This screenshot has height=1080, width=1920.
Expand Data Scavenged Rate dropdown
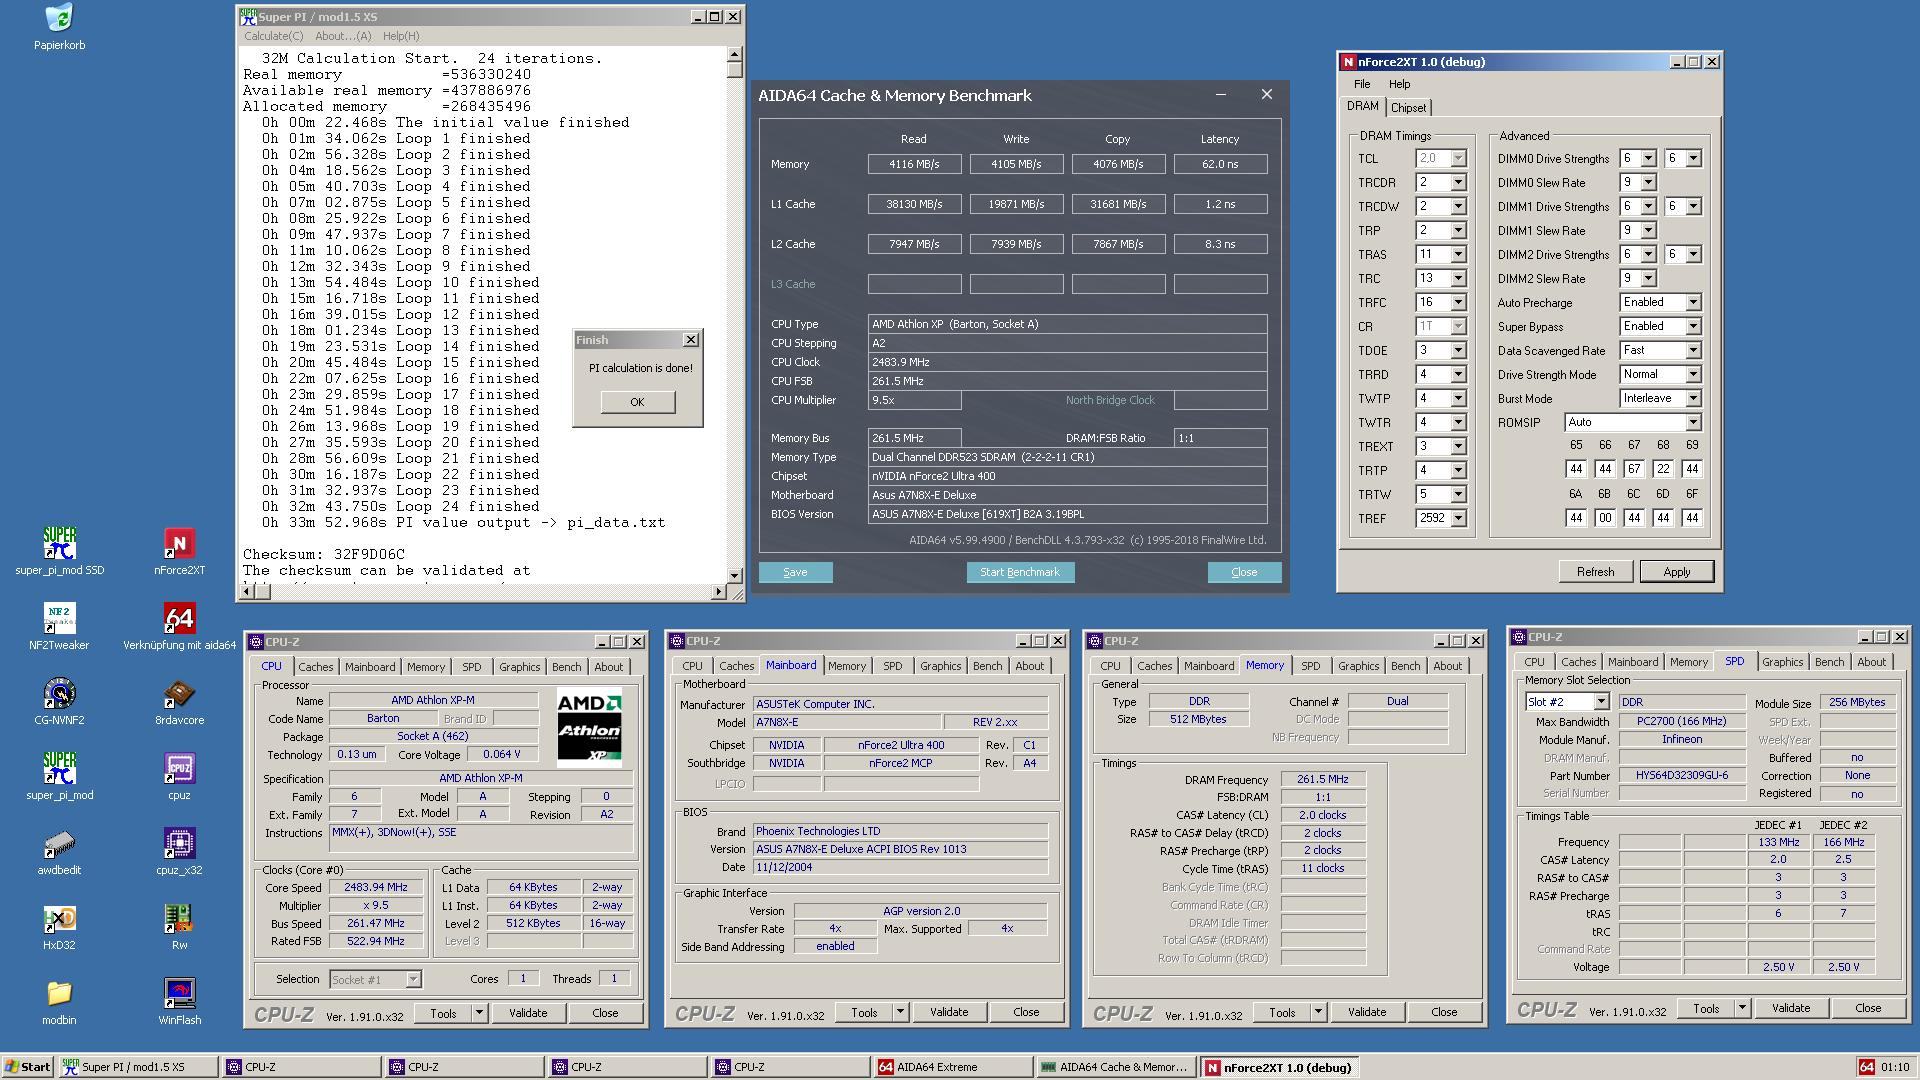click(x=1693, y=351)
